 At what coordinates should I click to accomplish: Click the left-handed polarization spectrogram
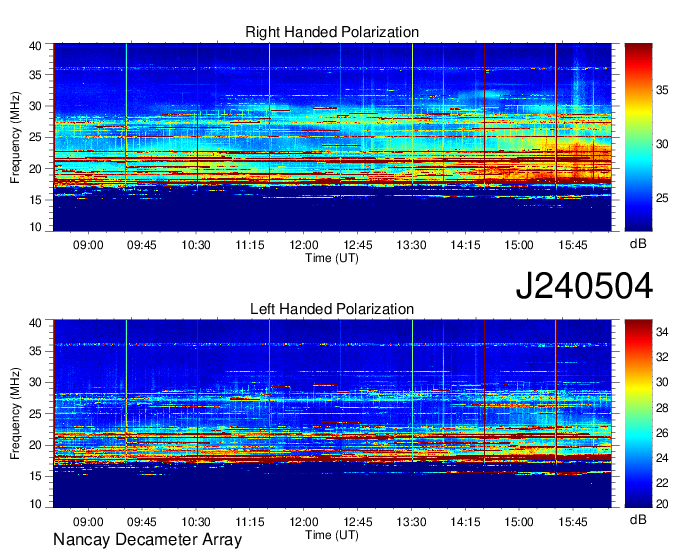coord(332,414)
